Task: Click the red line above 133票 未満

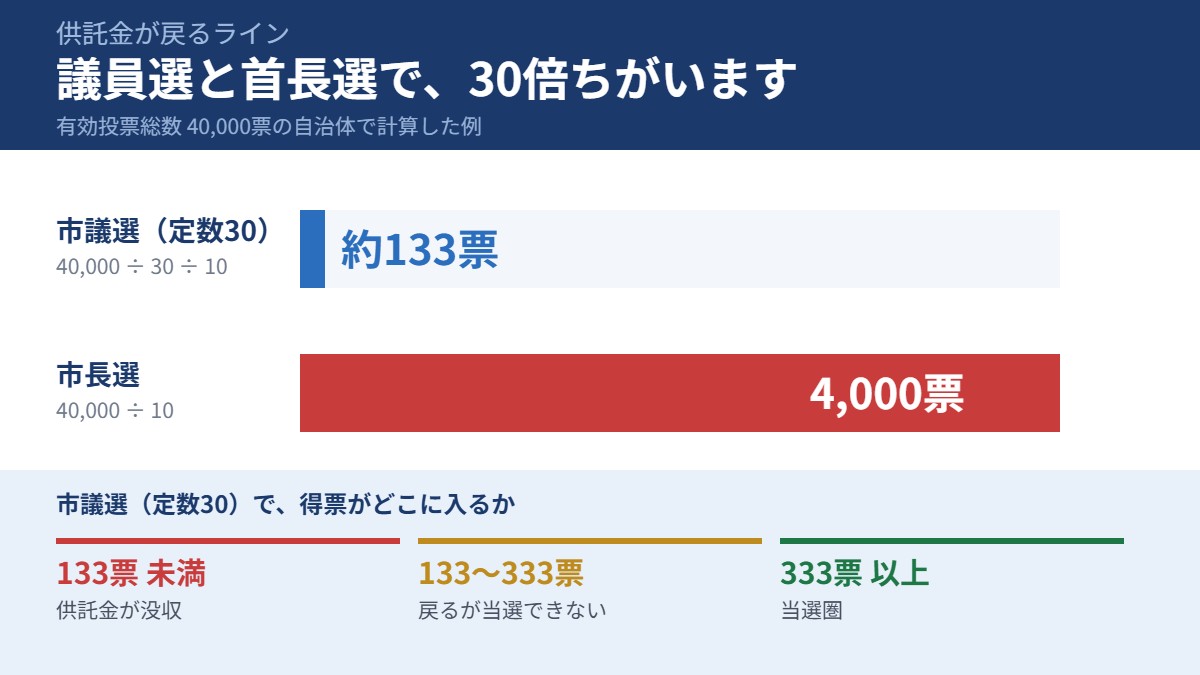Action: point(228,541)
